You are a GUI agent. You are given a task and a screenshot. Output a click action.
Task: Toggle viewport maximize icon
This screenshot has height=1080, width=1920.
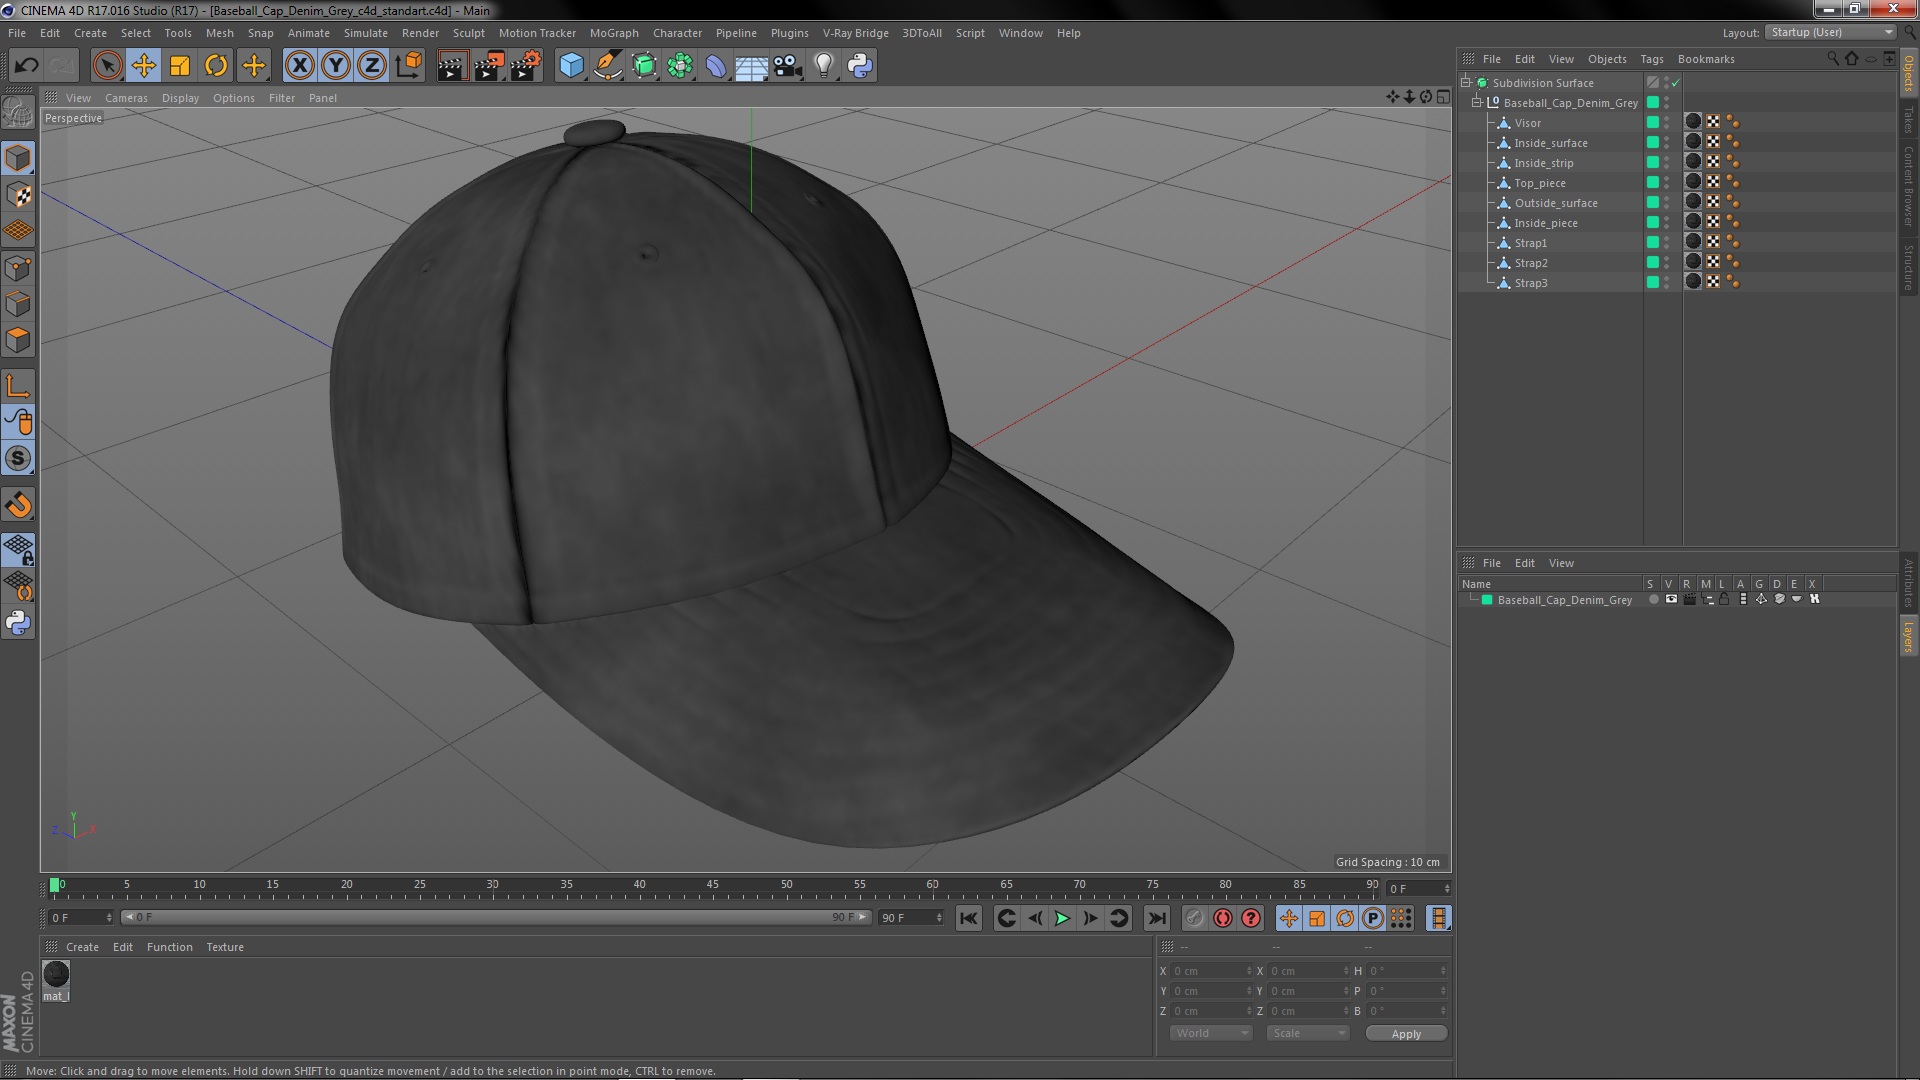click(1443, 97)
